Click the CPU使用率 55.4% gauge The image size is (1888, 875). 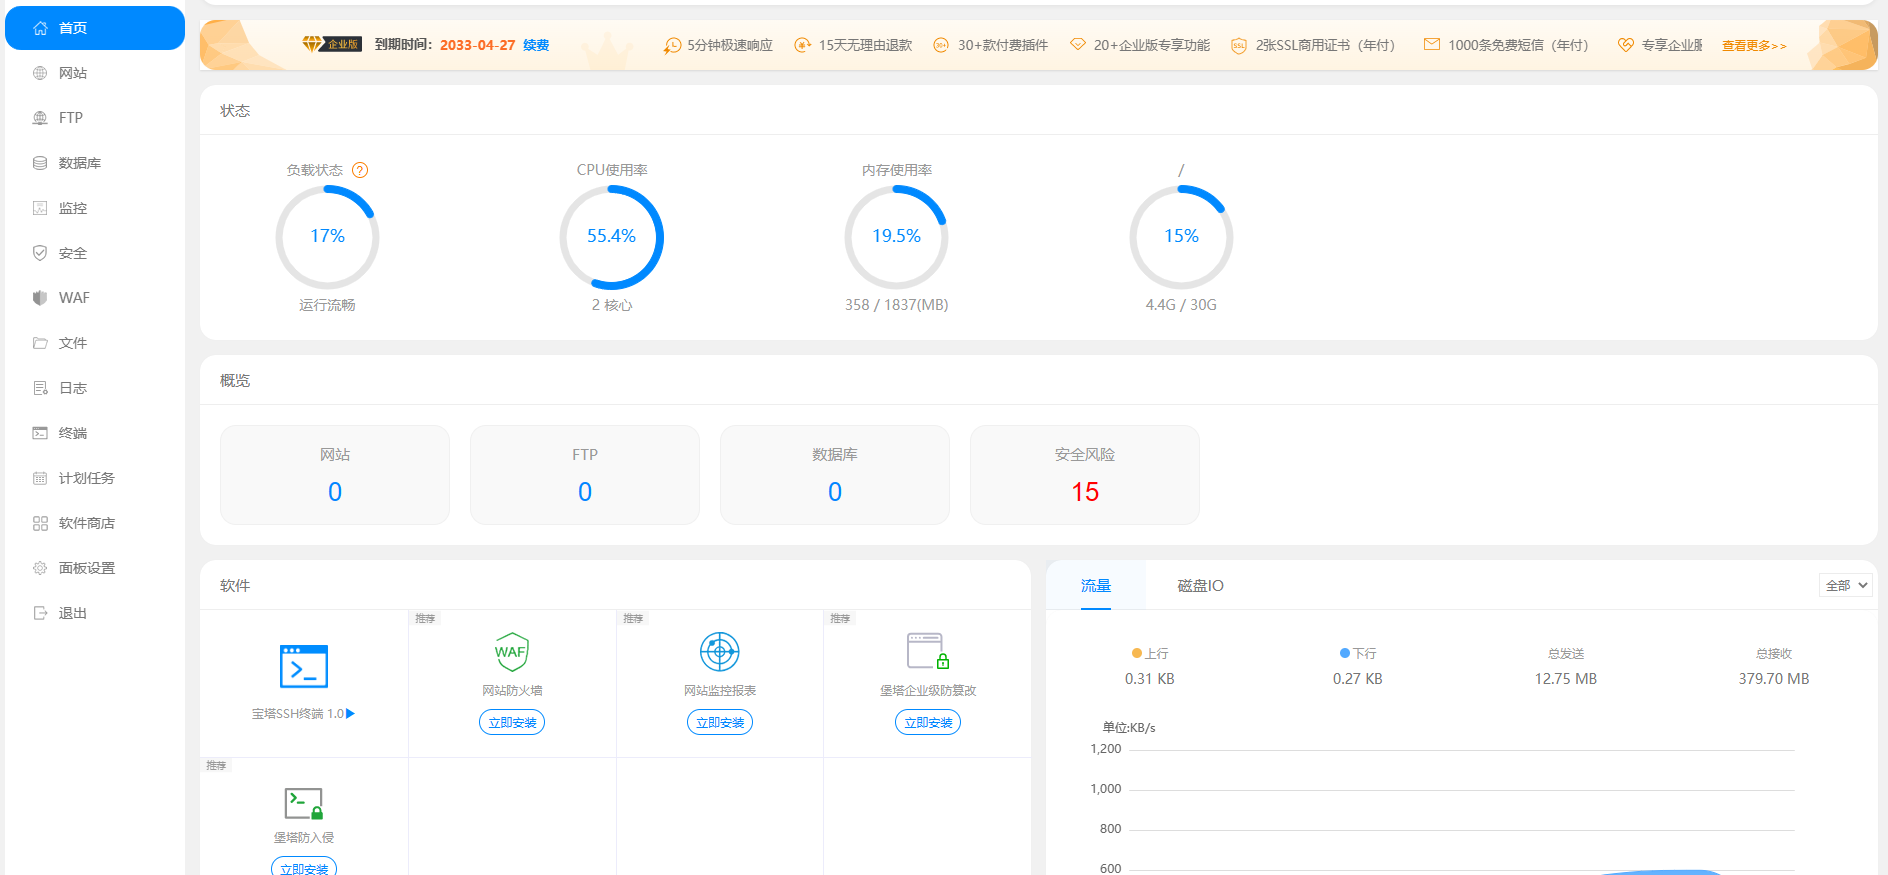click(612, 237)
